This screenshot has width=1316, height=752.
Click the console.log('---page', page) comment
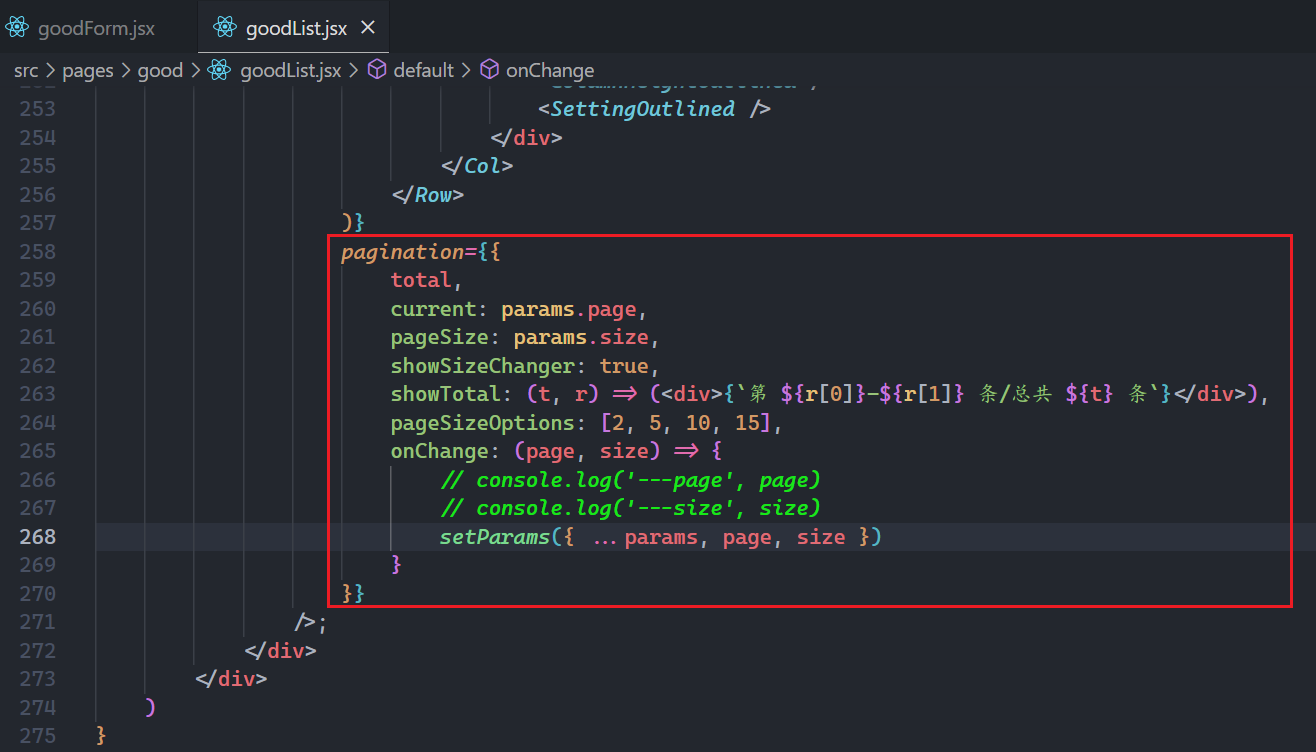coord(630,479)
